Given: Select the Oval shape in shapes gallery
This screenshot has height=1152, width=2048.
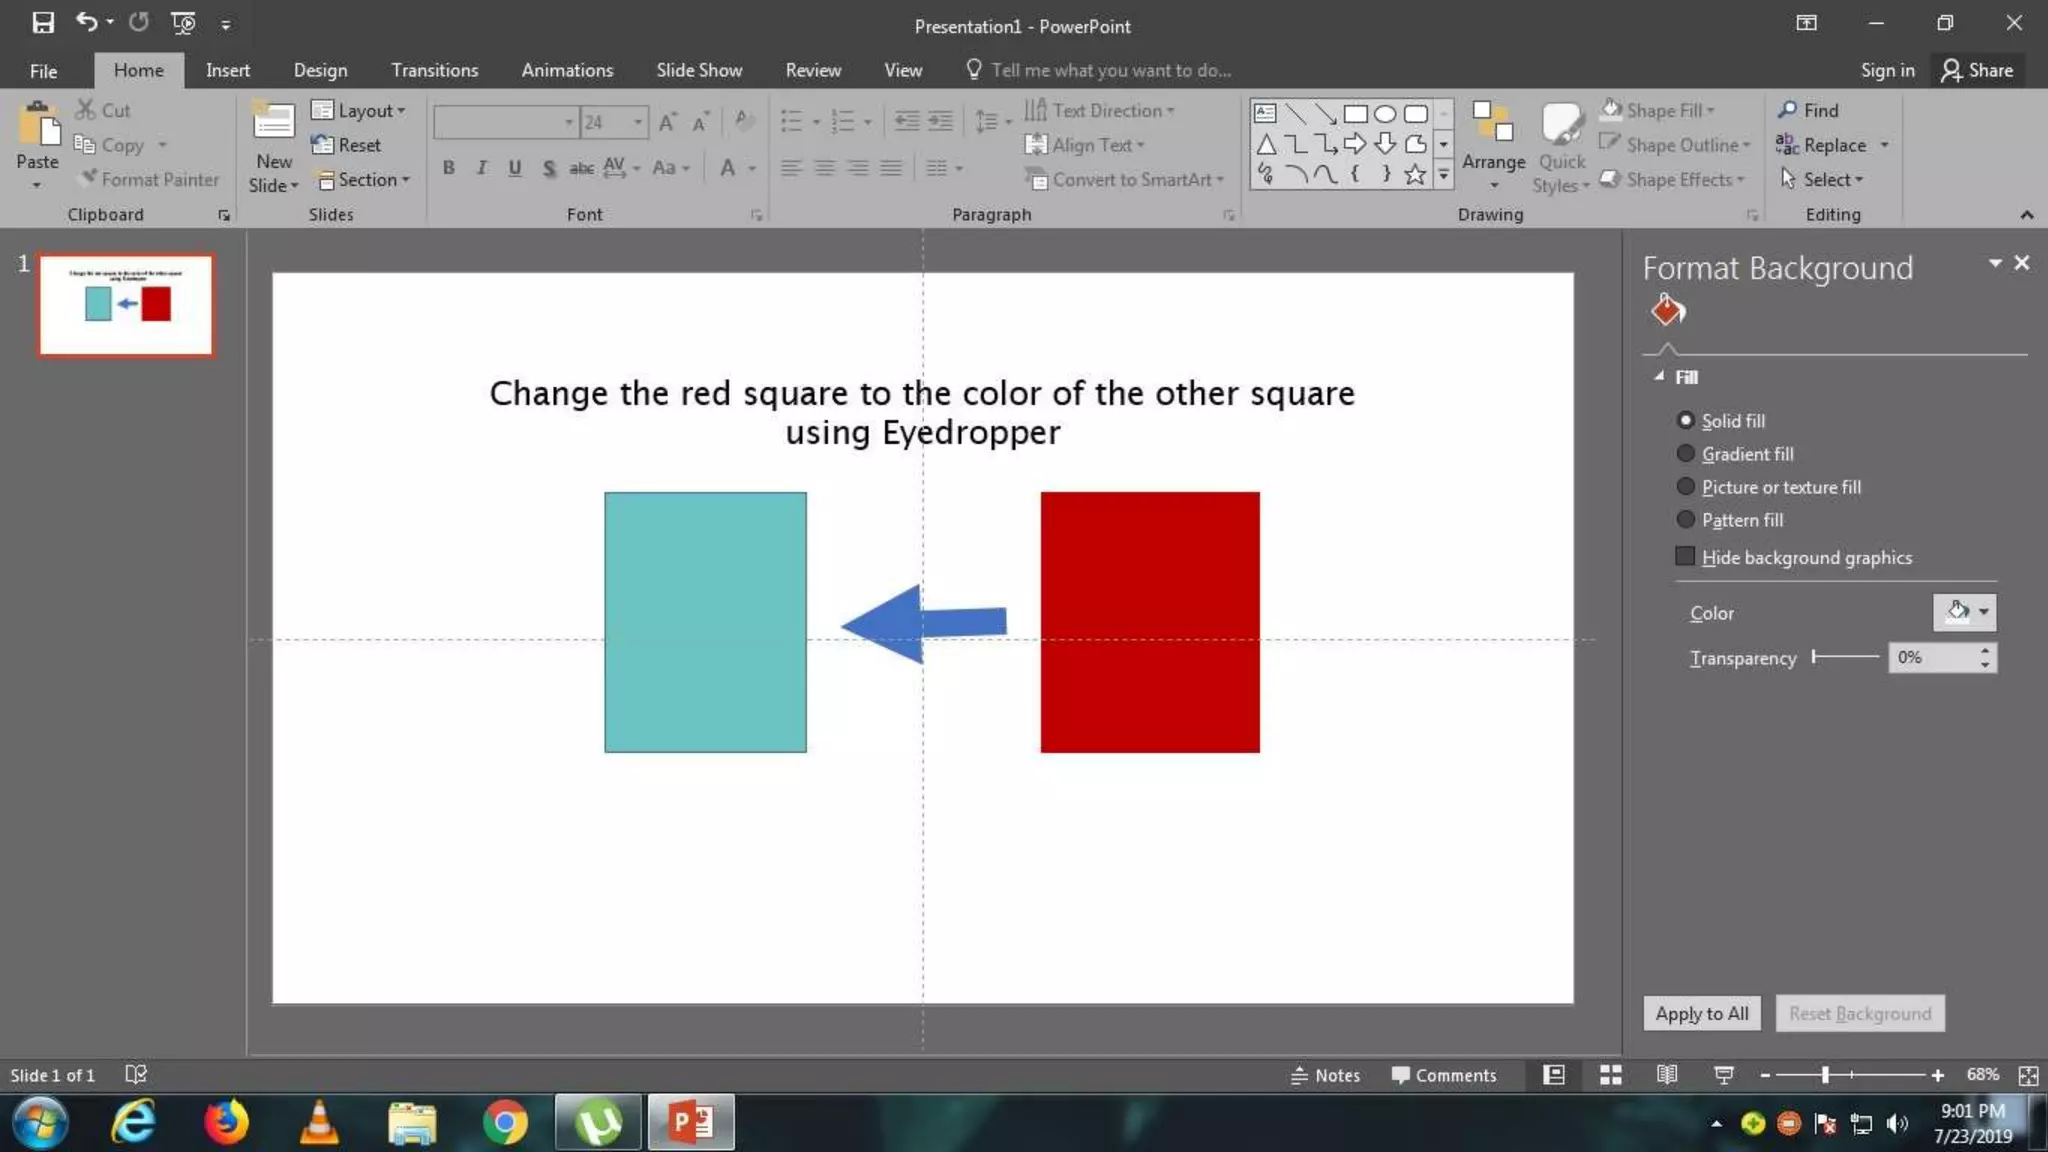Looking at the screenshot, I should [x=1385, y=113].
